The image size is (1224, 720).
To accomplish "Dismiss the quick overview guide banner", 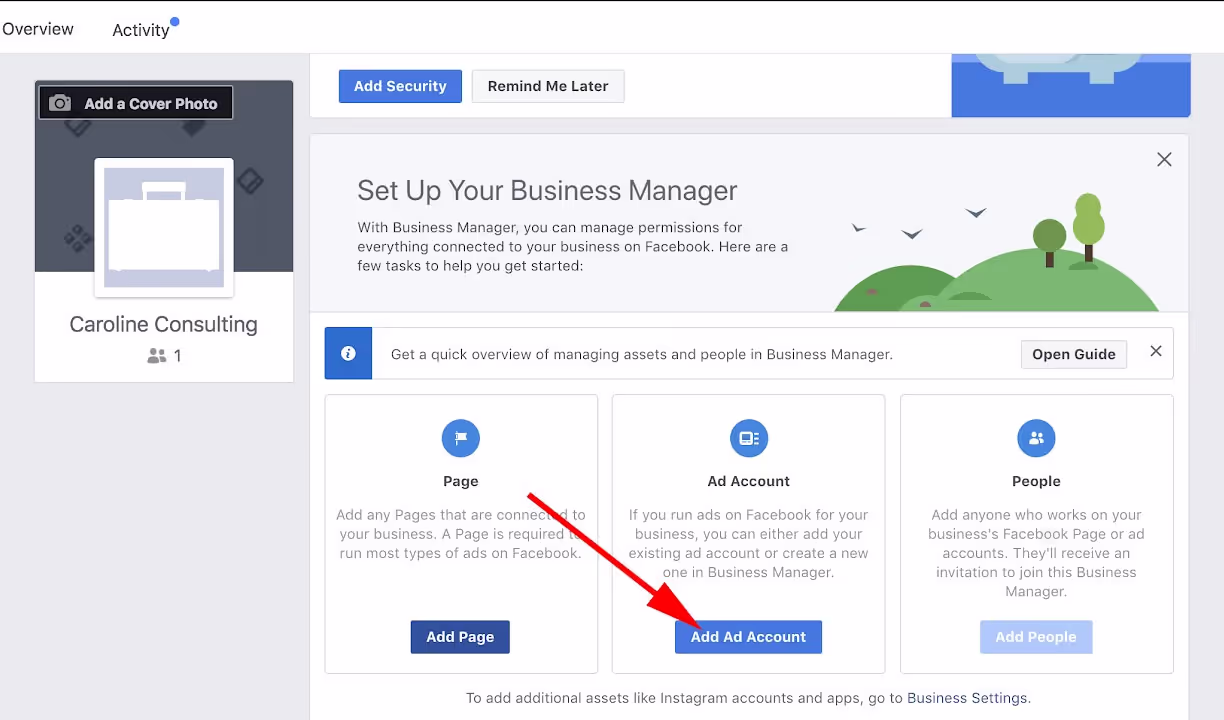I will [1156, 351].
